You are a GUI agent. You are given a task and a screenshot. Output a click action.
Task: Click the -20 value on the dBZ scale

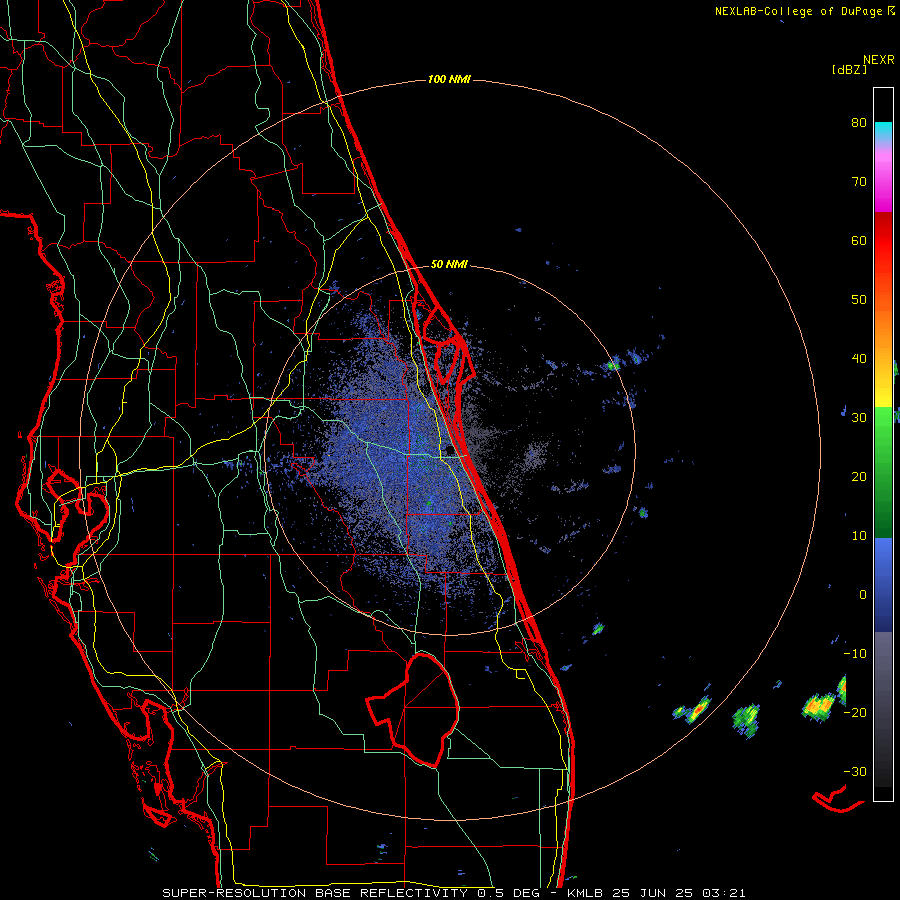(x=855, y=712)
